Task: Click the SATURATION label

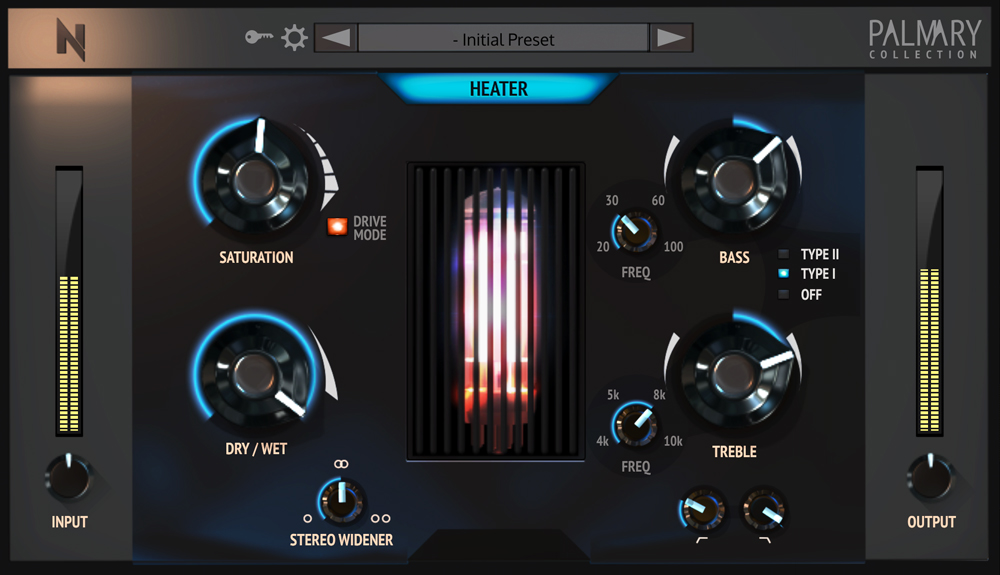Action: (256, 258)
